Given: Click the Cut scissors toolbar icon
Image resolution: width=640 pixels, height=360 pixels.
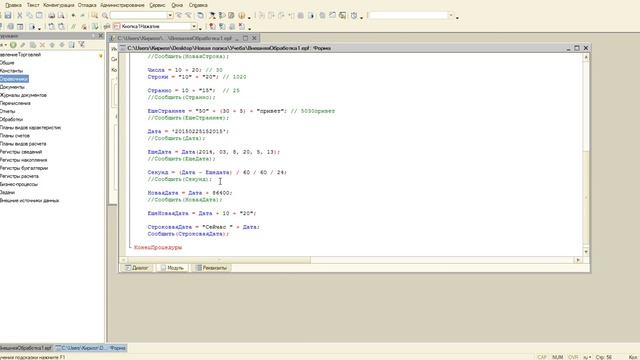Looking at the screenshot, I should 19,16.
